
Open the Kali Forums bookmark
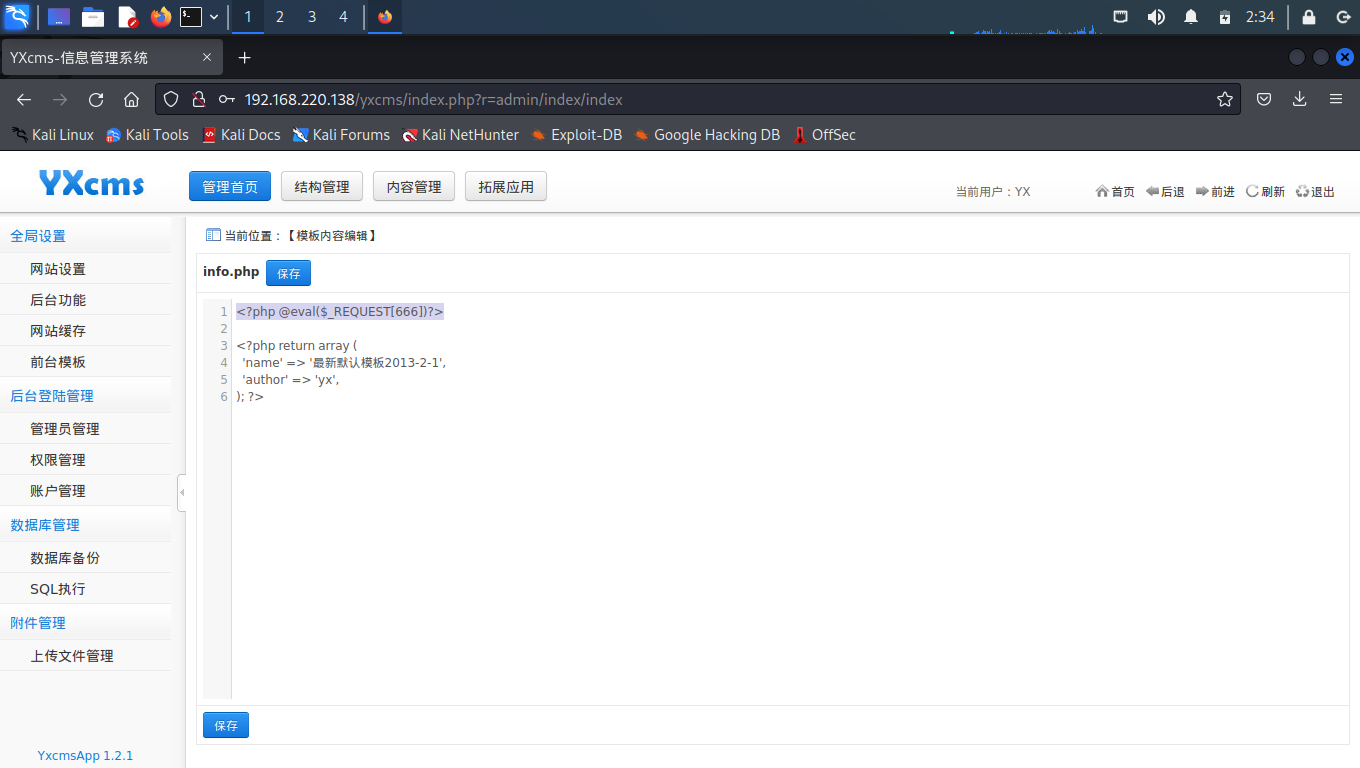[341, 135]
